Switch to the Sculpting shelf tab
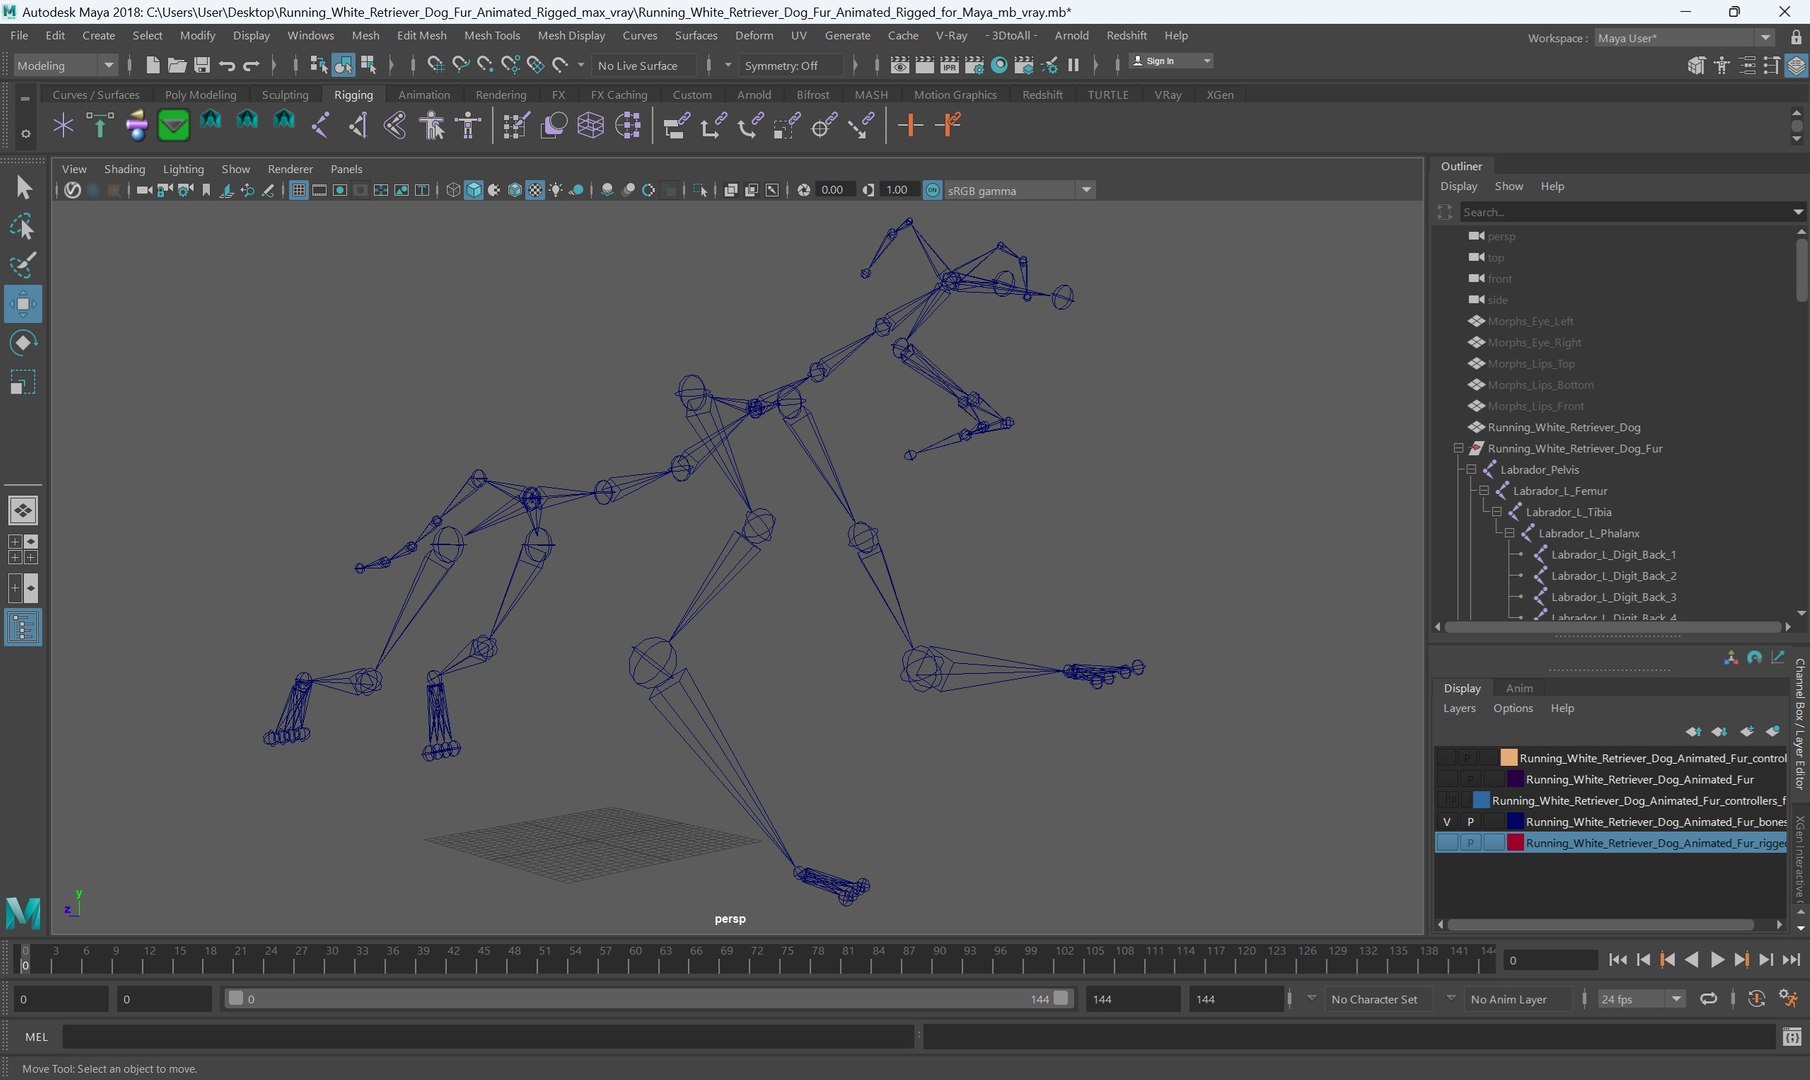1810x1080 pixels. click(285, 95)
